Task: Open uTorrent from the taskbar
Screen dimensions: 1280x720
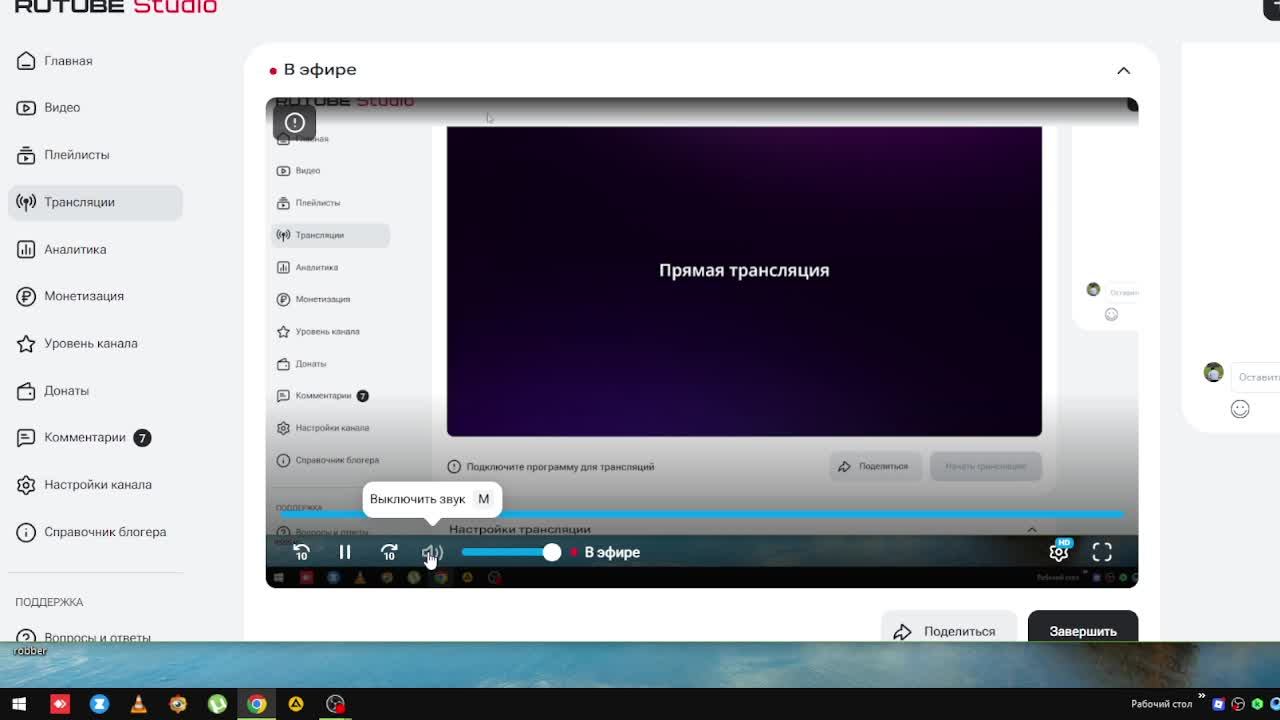Action: tap(217, 704)
